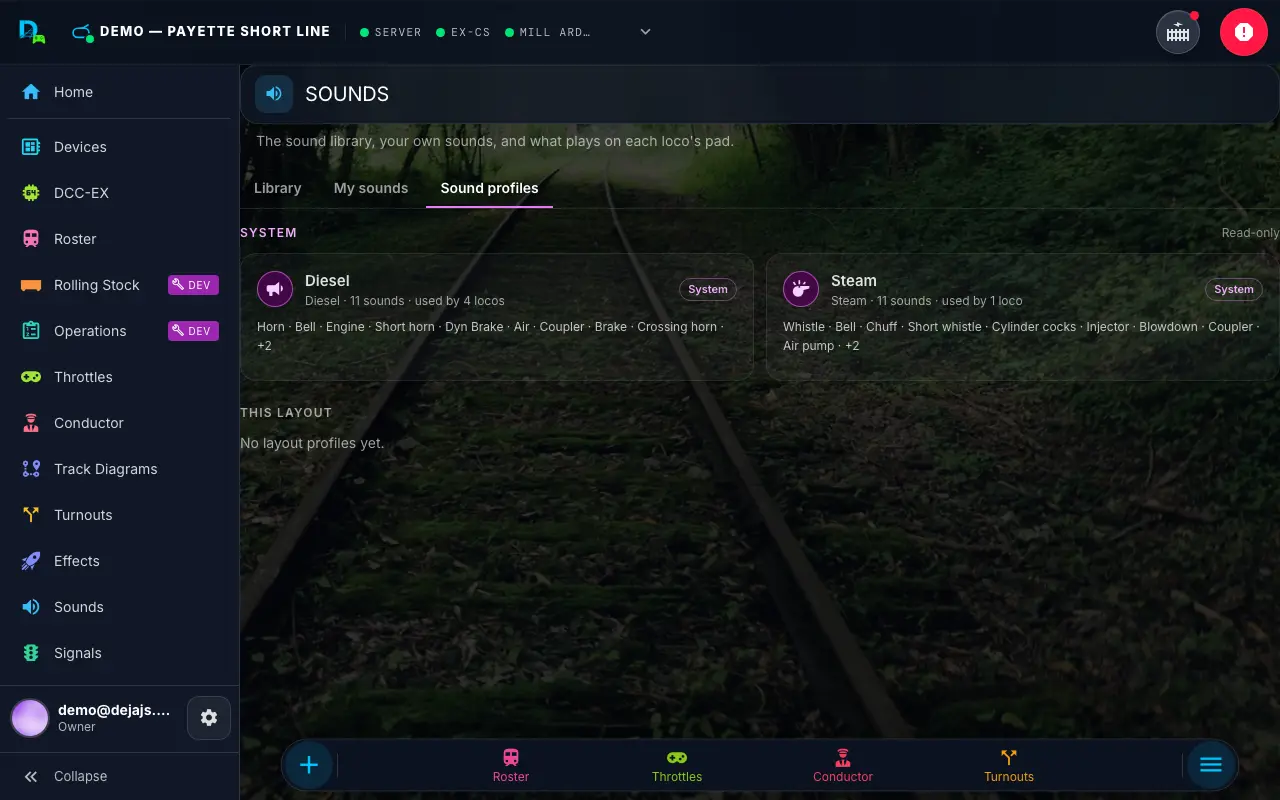The width and height of the screenshot is (1280, 800).
Task: Click the EX-CS status indicator
Action: (463, 32)
